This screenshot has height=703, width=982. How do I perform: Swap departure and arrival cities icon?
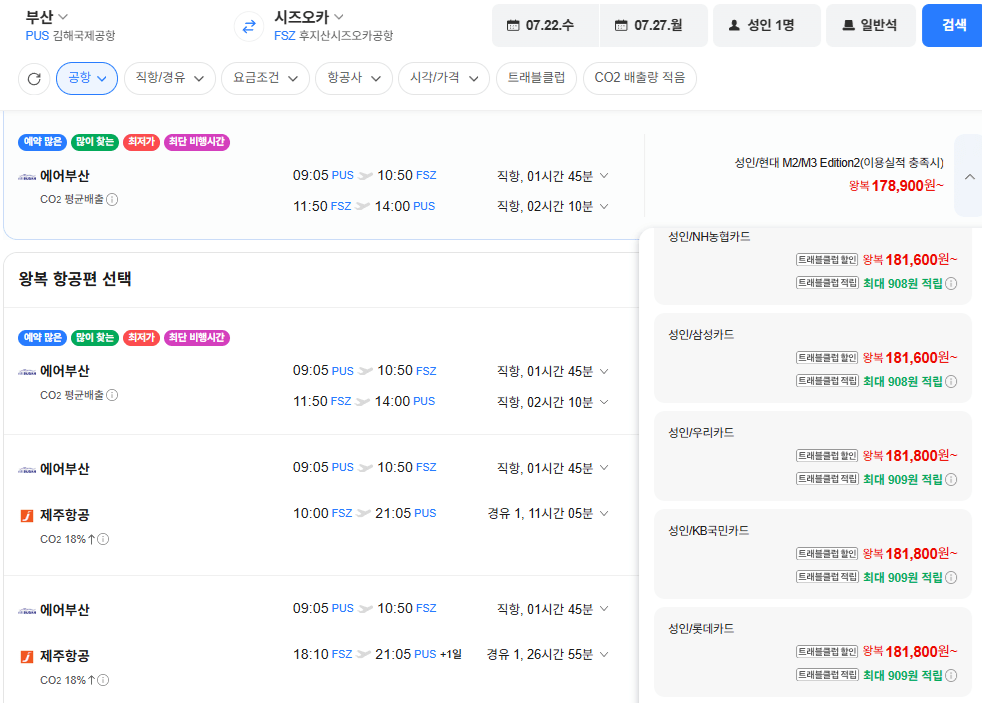click(x=249, y=26)
